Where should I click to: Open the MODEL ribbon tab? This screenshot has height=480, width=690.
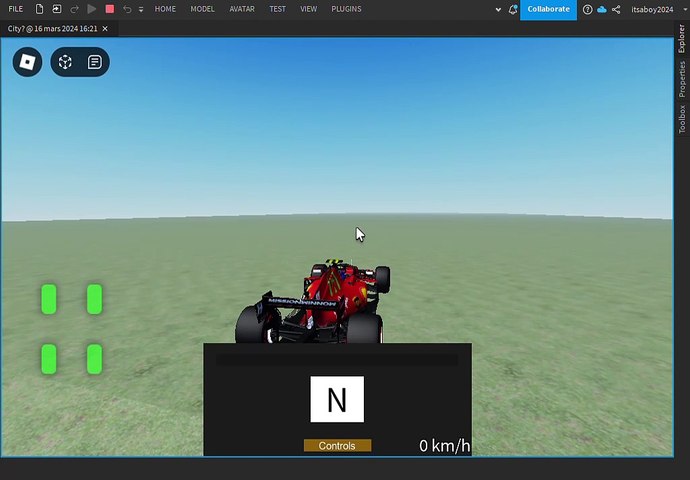(202, 9)
